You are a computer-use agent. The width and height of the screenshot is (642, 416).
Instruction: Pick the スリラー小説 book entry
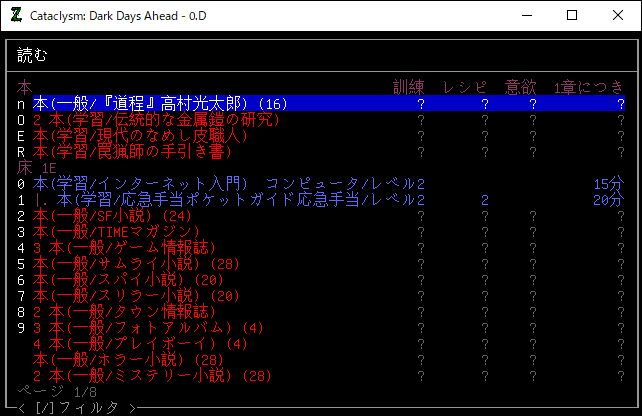click(132, 296)
